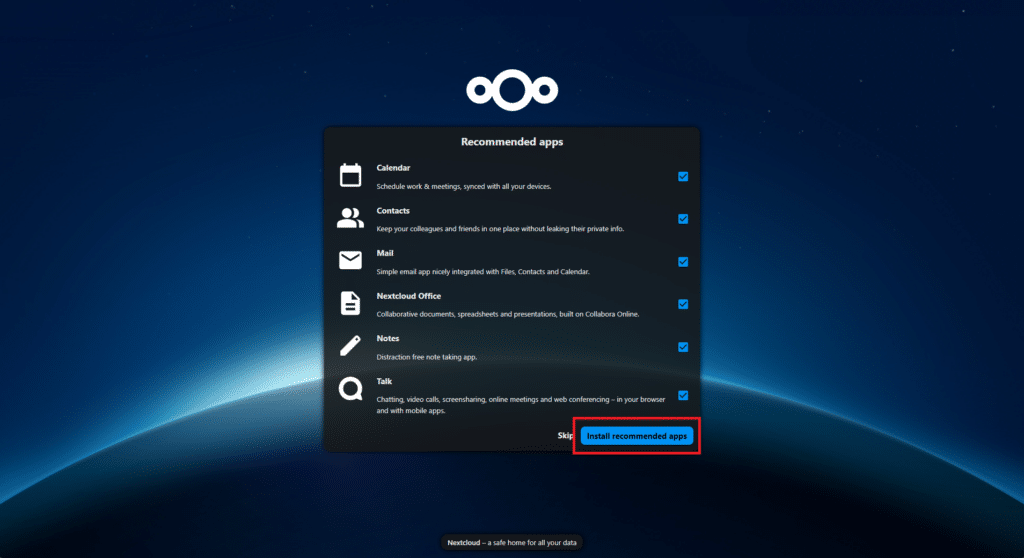Click the Recommended apps heading
The image size is (1024, 558).
click(511, 142)
